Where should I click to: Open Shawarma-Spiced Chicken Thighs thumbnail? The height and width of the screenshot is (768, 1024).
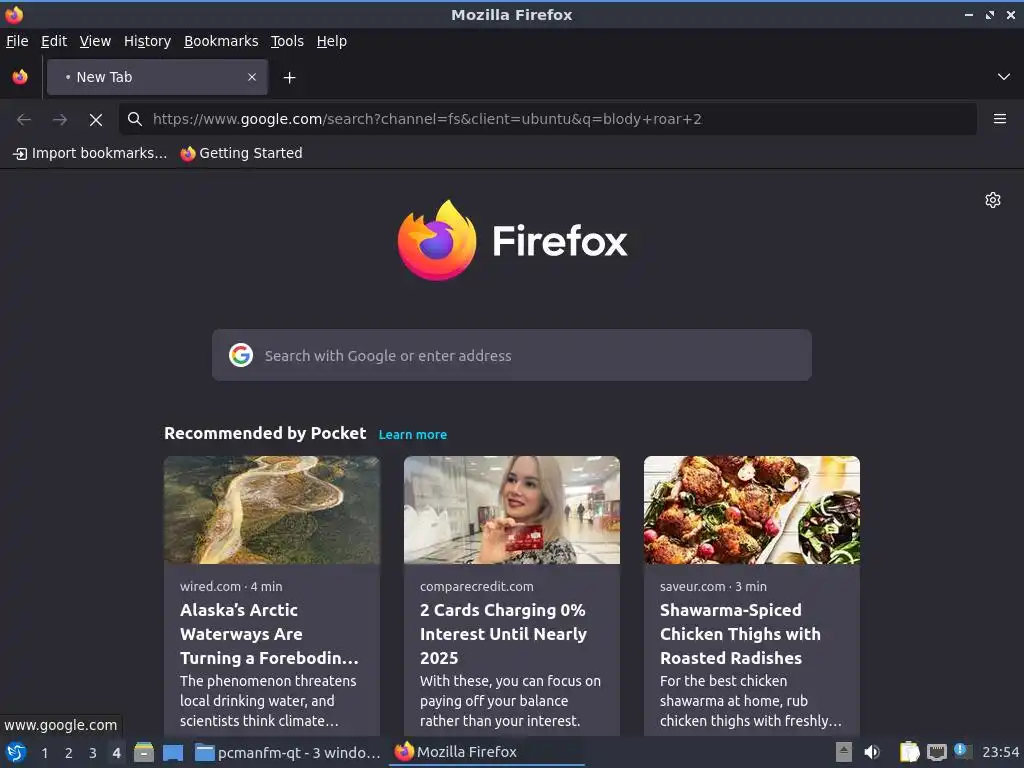point(752,510)
